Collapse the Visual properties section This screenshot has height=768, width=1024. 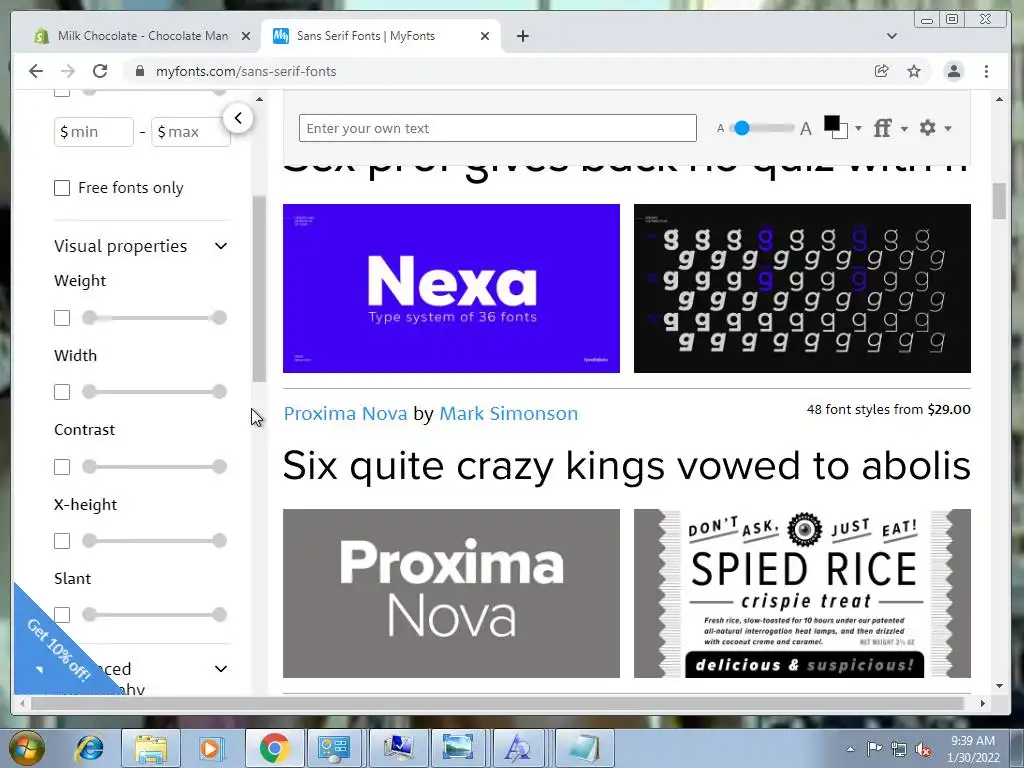pos(221,246)
